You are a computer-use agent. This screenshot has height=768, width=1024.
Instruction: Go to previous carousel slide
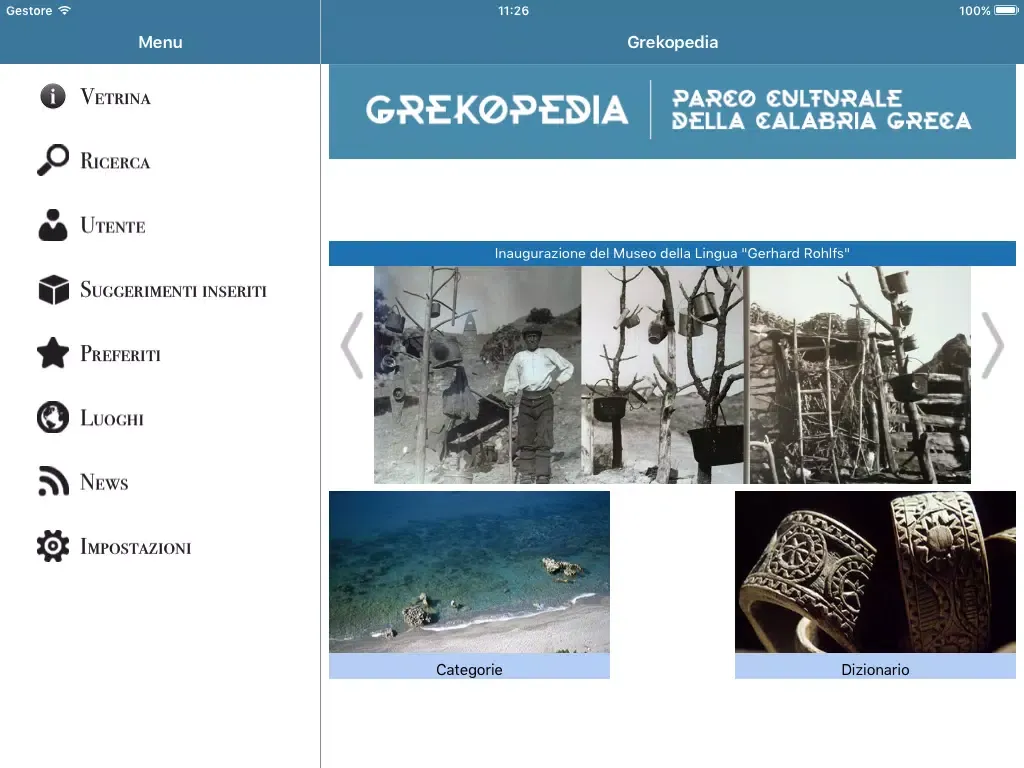[352, 345]
